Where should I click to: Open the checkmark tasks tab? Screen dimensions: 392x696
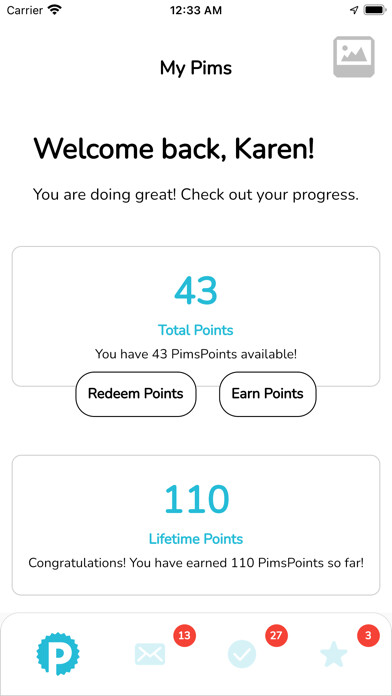[x=242, y=654]
